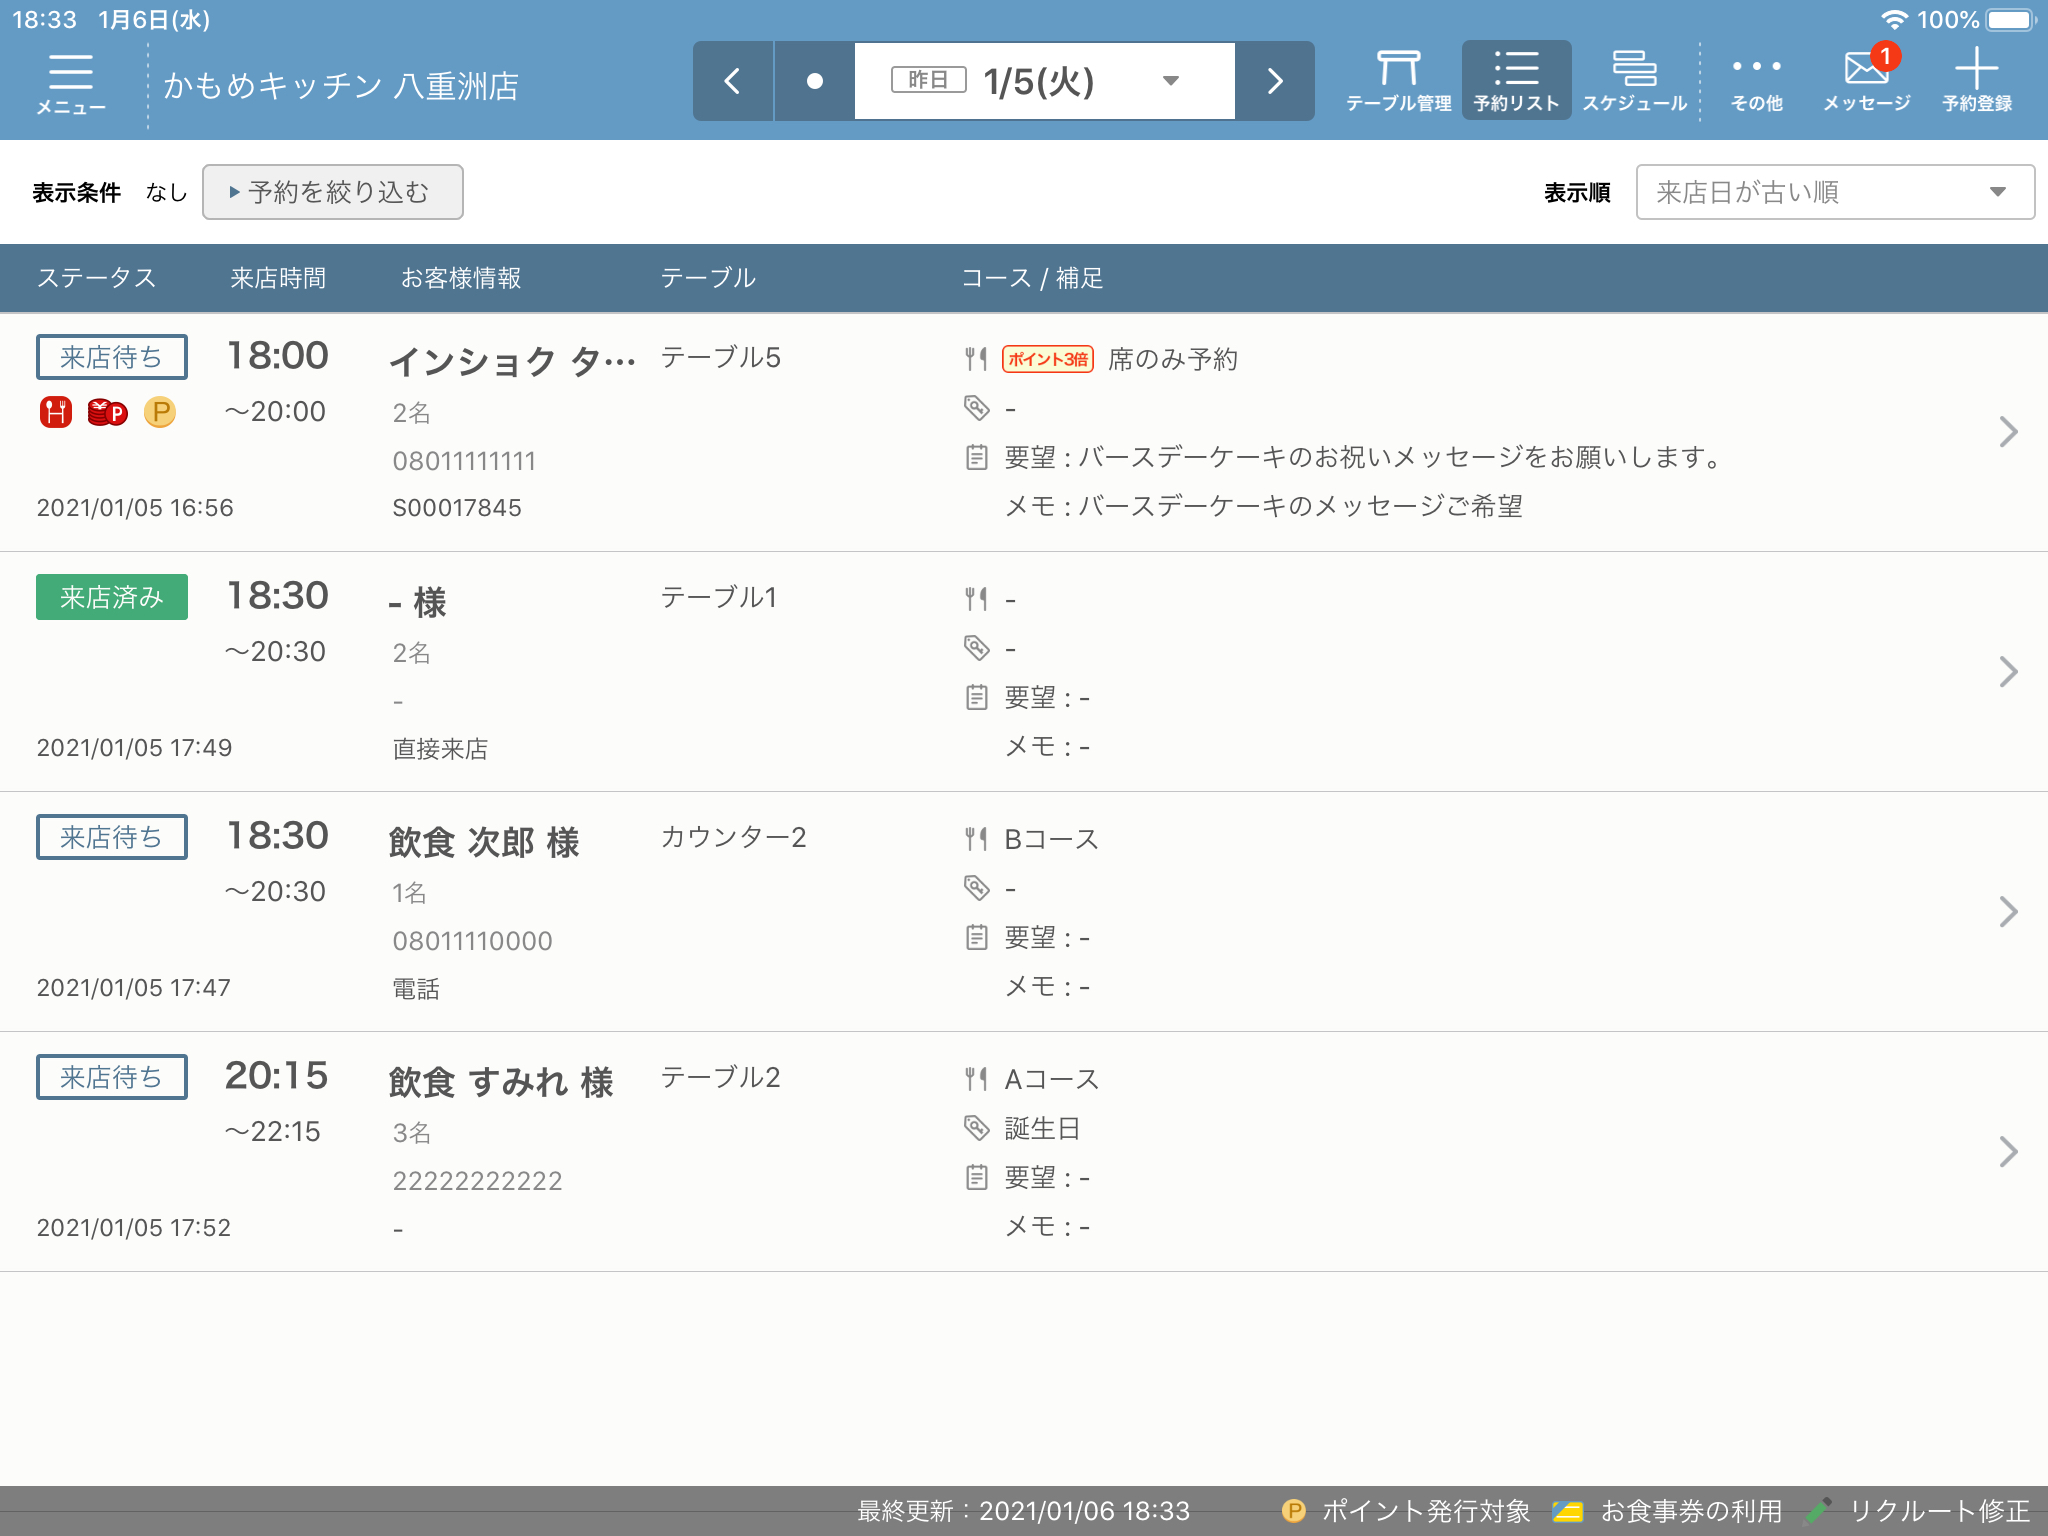Image resolution: width=2048 pixels, height=1536 pixels.
Task: Click the 来店時間 column header
Action: [278, 278]
